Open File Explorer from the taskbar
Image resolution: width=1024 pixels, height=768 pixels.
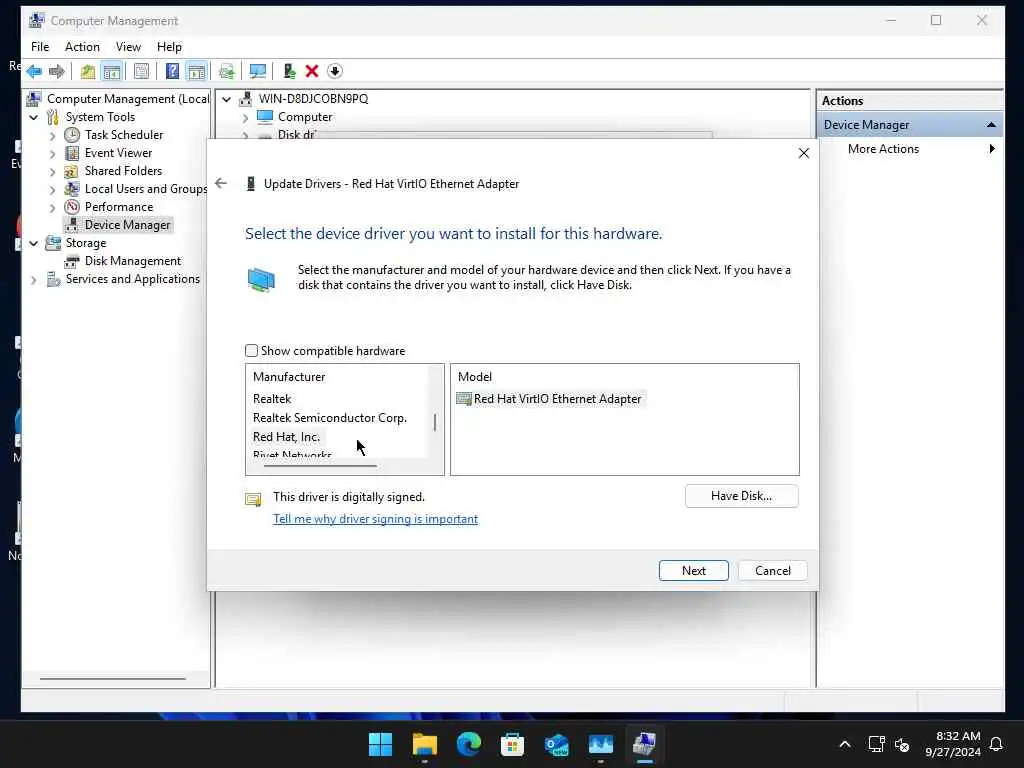coord(424,744)
